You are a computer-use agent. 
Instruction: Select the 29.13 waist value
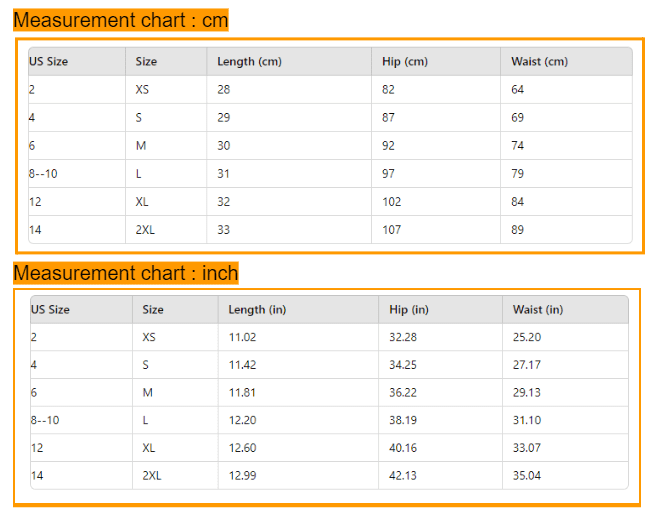[527, 393]
